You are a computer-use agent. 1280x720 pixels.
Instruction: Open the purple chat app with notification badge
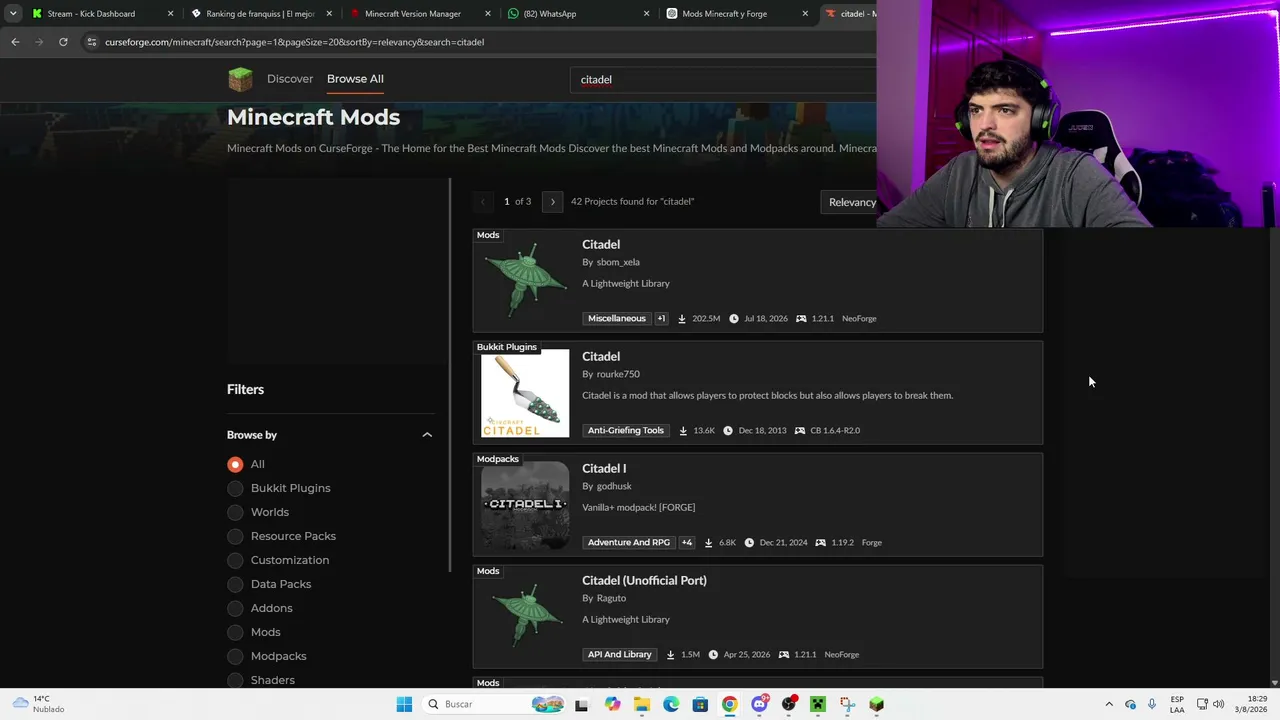pyautogui.click(x=760, y=704)
